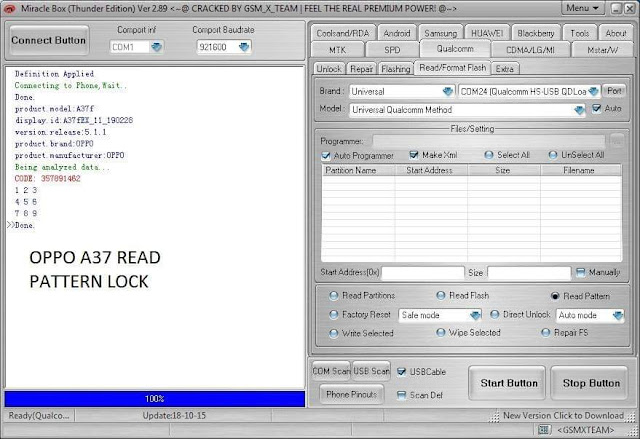Open the Read/Format Flash sub-tab

[453, 68]
